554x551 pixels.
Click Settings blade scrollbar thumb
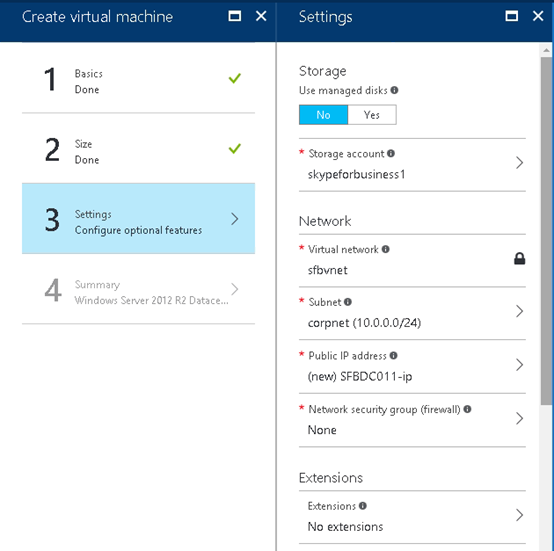coord(546,231)
